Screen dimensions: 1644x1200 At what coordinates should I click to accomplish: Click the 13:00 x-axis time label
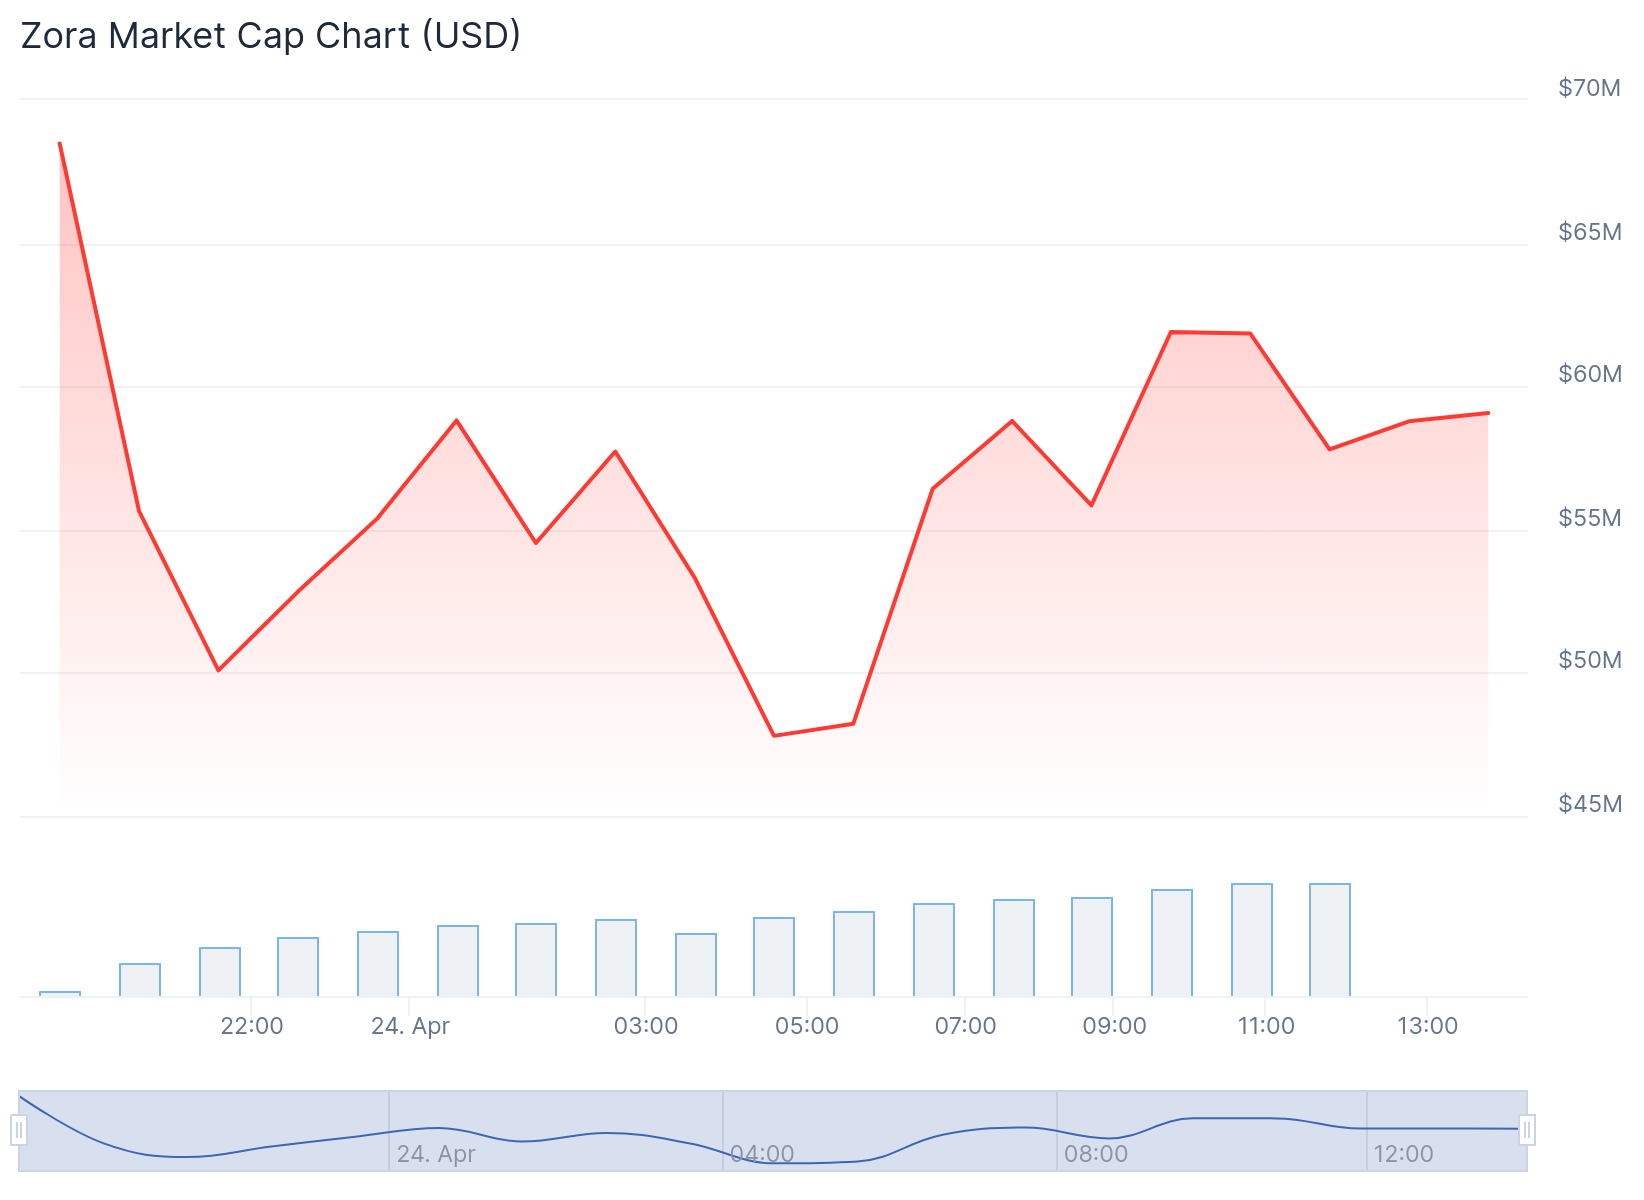pos(1427,1026)
